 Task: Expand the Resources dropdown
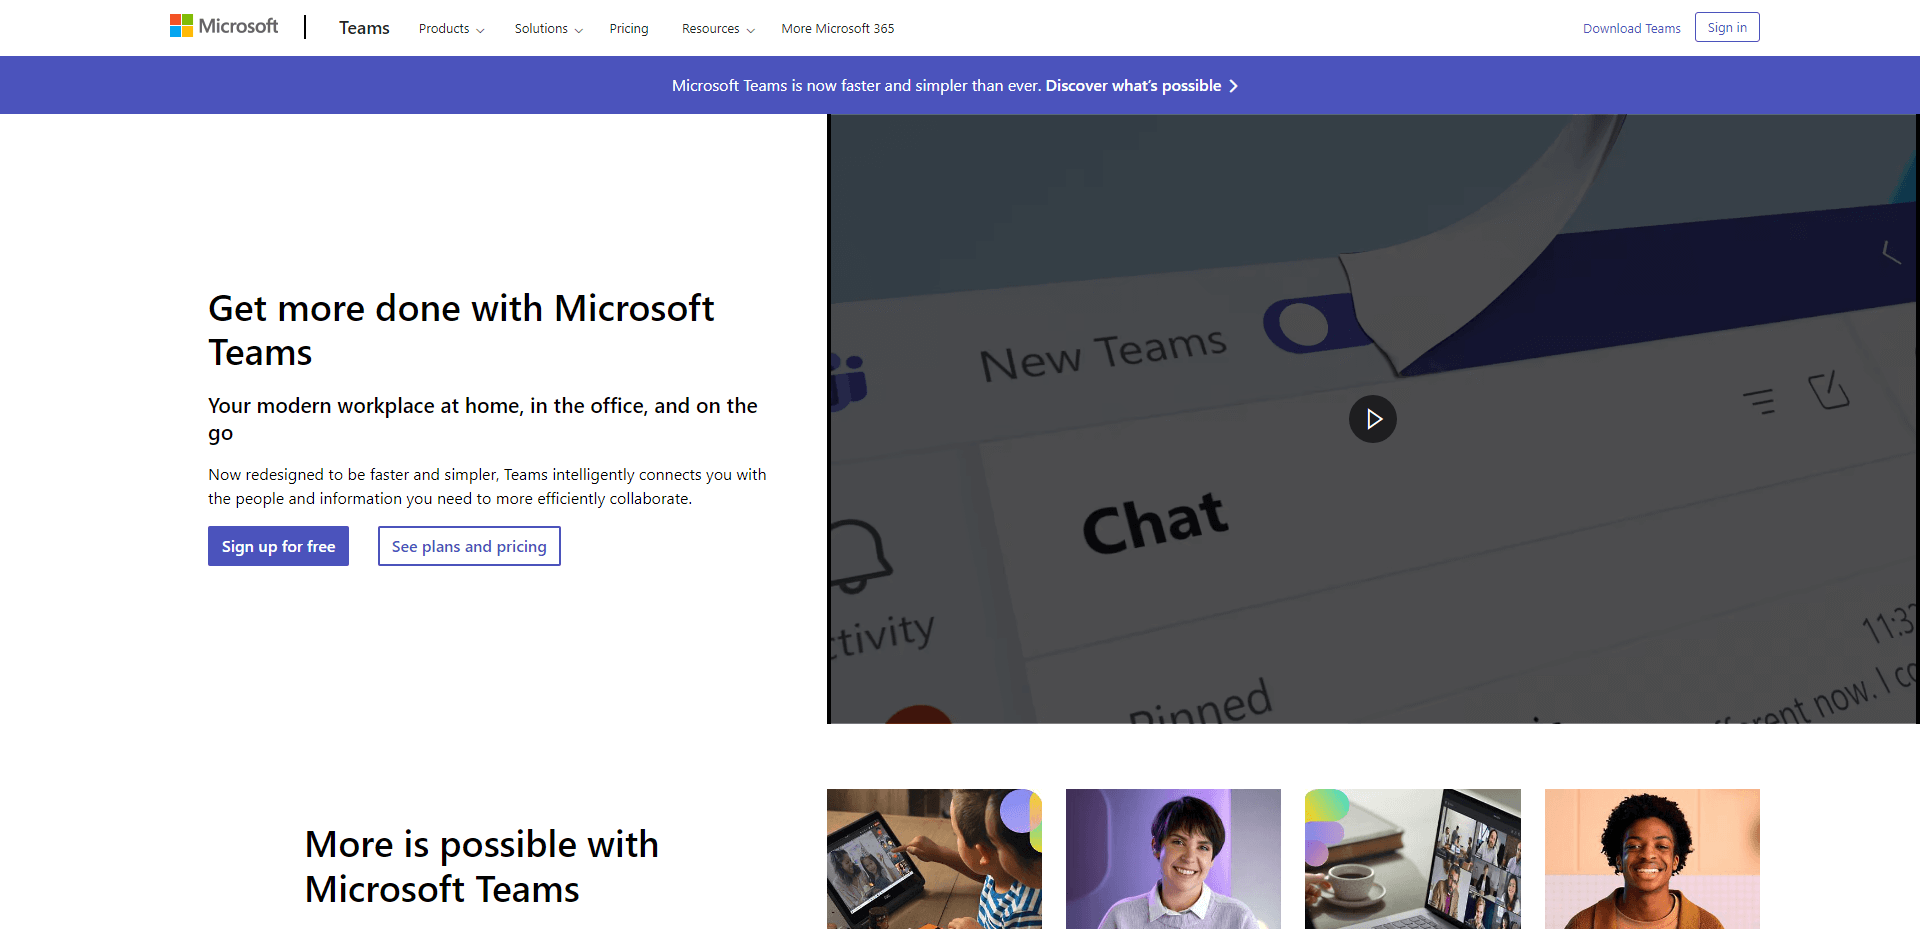click(718, 29)
